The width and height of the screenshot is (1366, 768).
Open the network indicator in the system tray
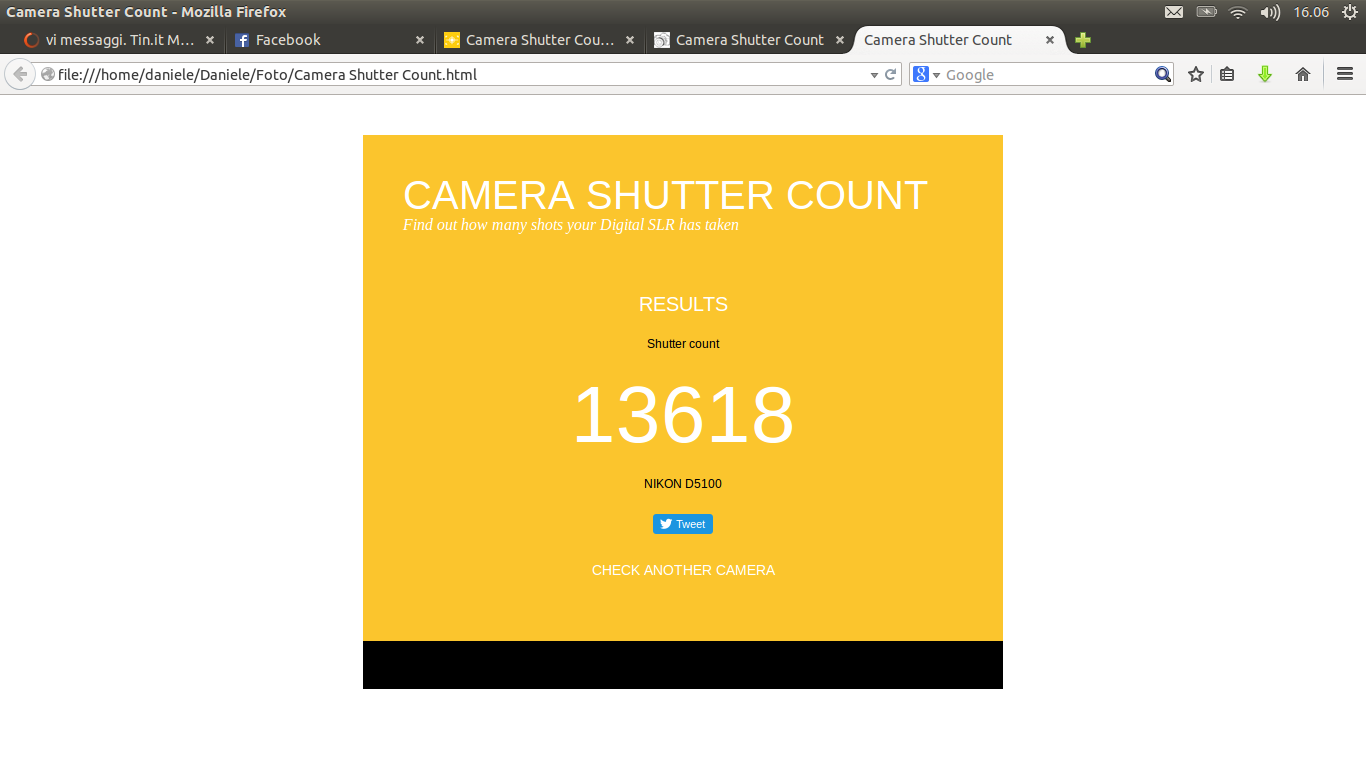(x=1238, y=12)
